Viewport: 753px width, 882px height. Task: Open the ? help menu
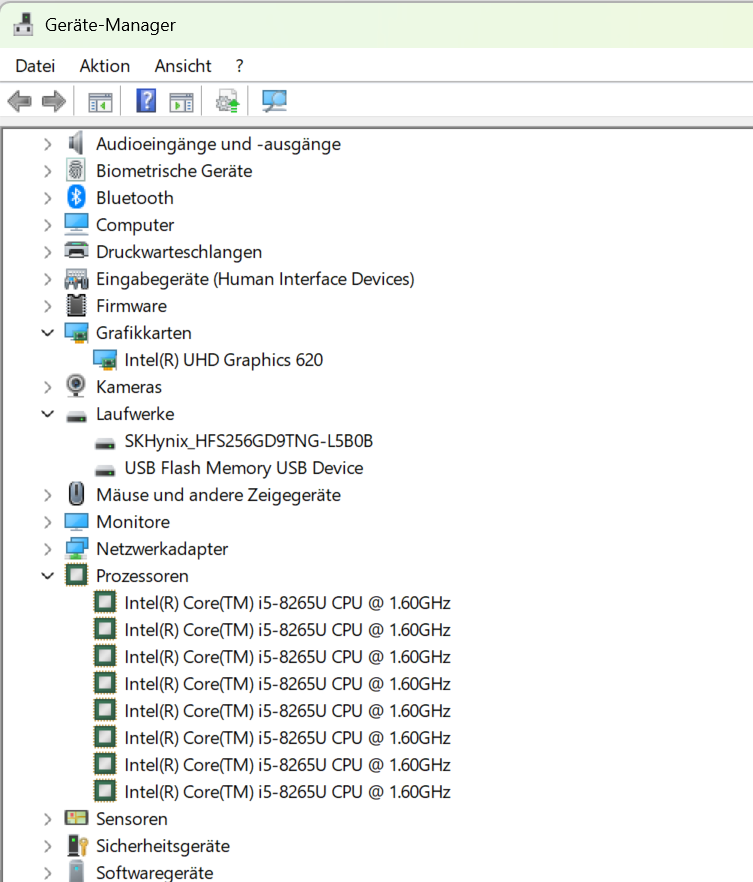(240, 66)
